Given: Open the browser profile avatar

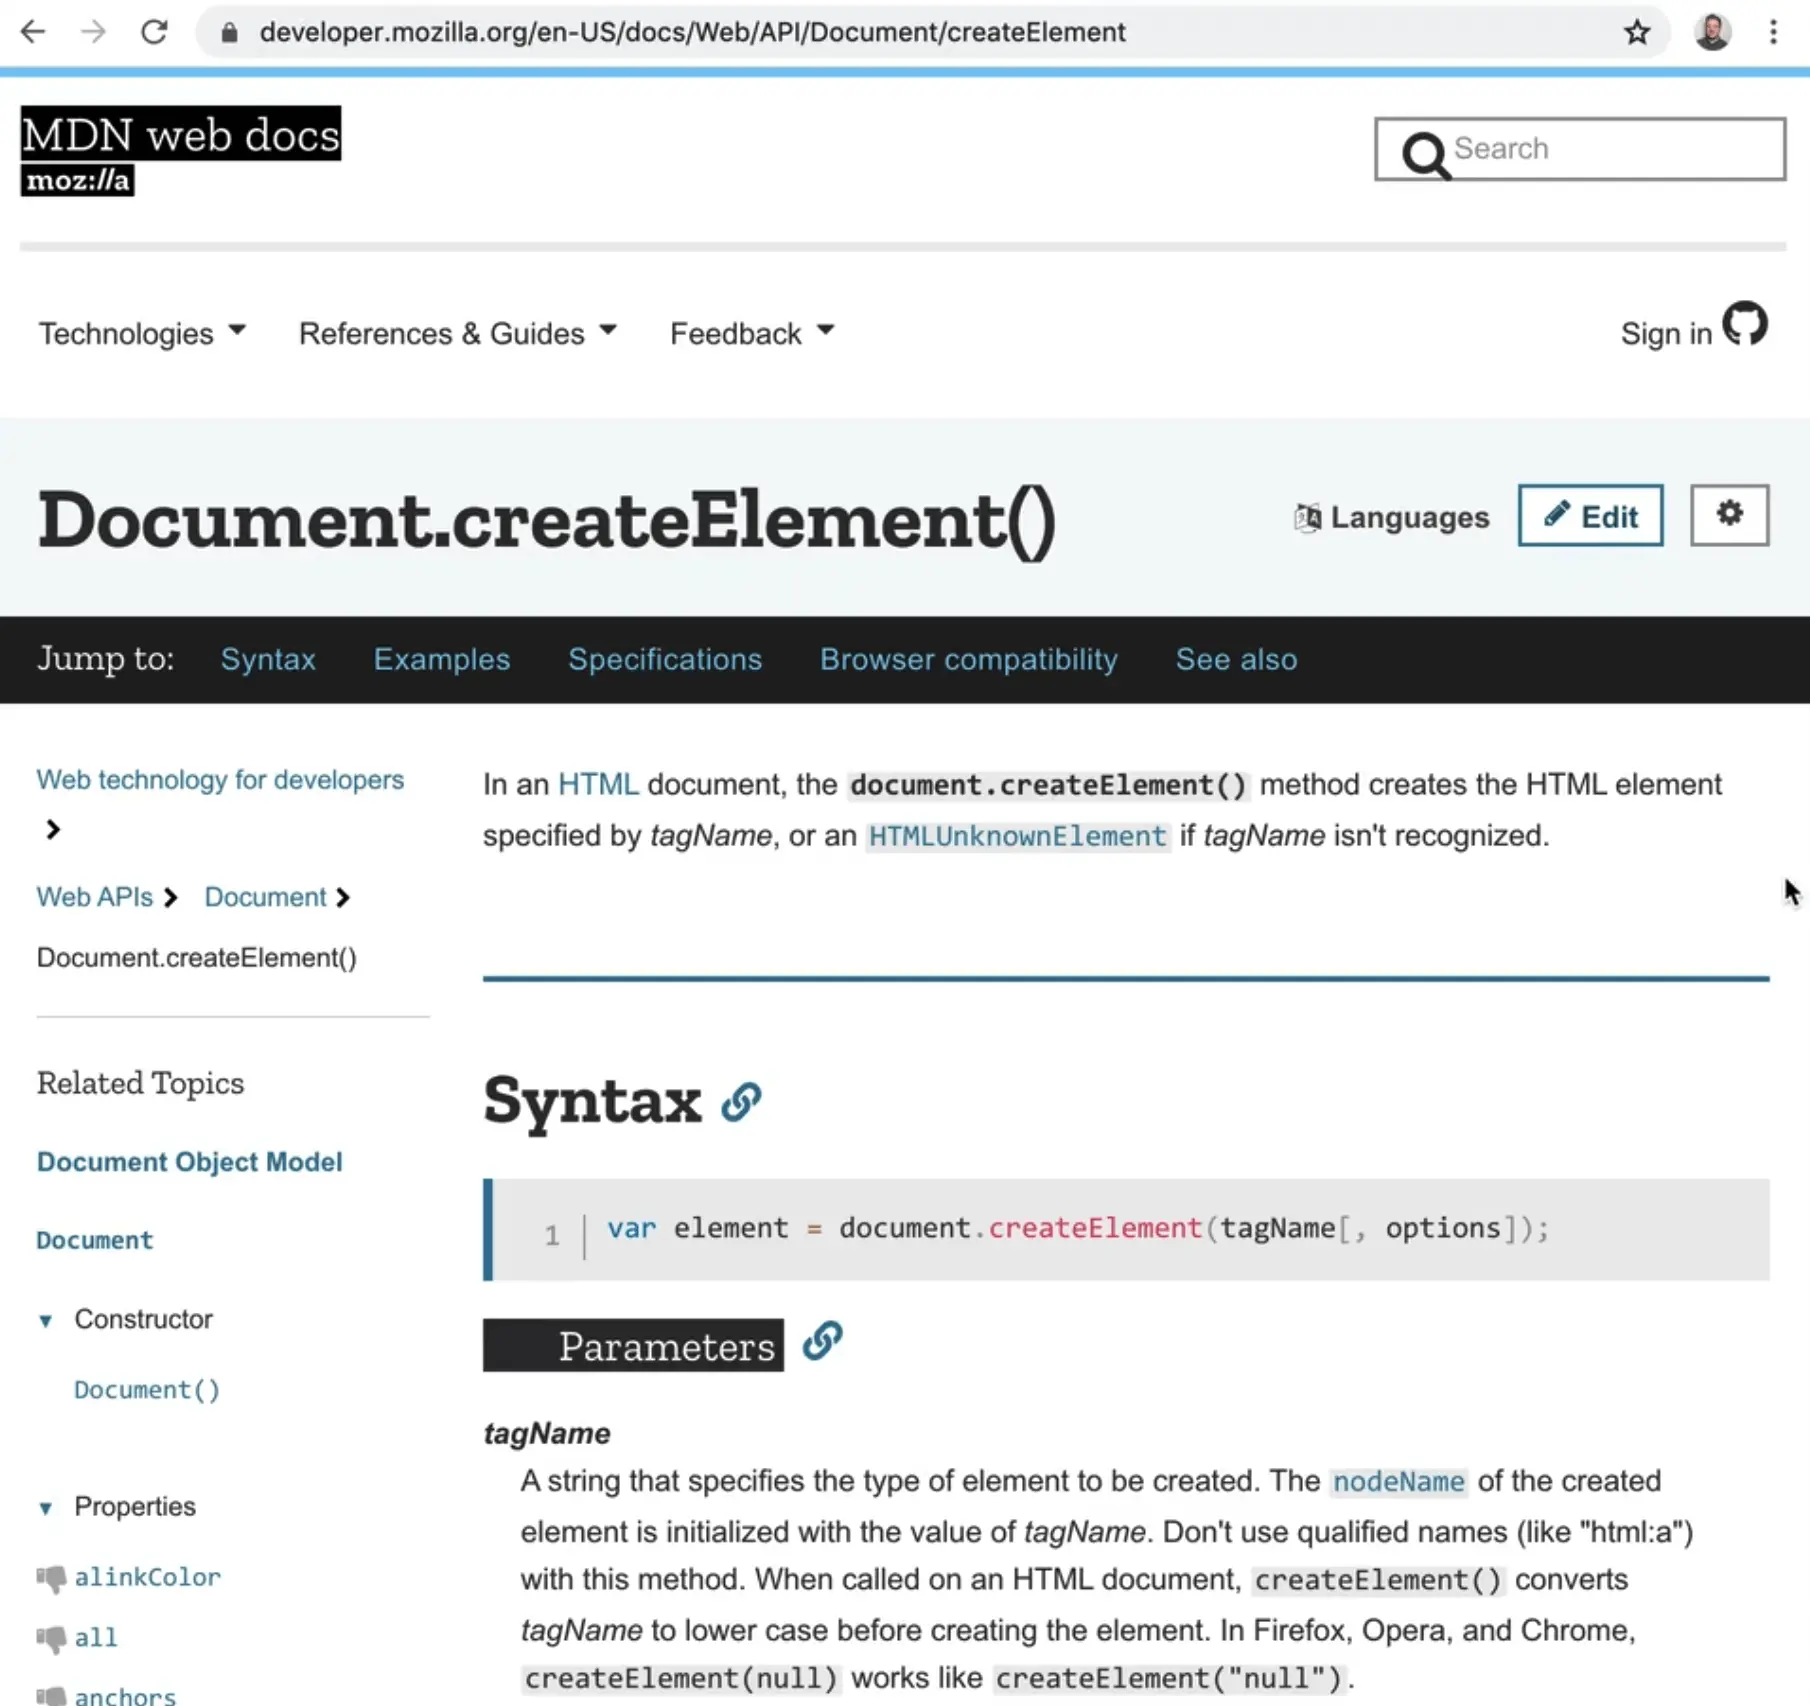Looking at the screenshot, I should point(1713,31).
